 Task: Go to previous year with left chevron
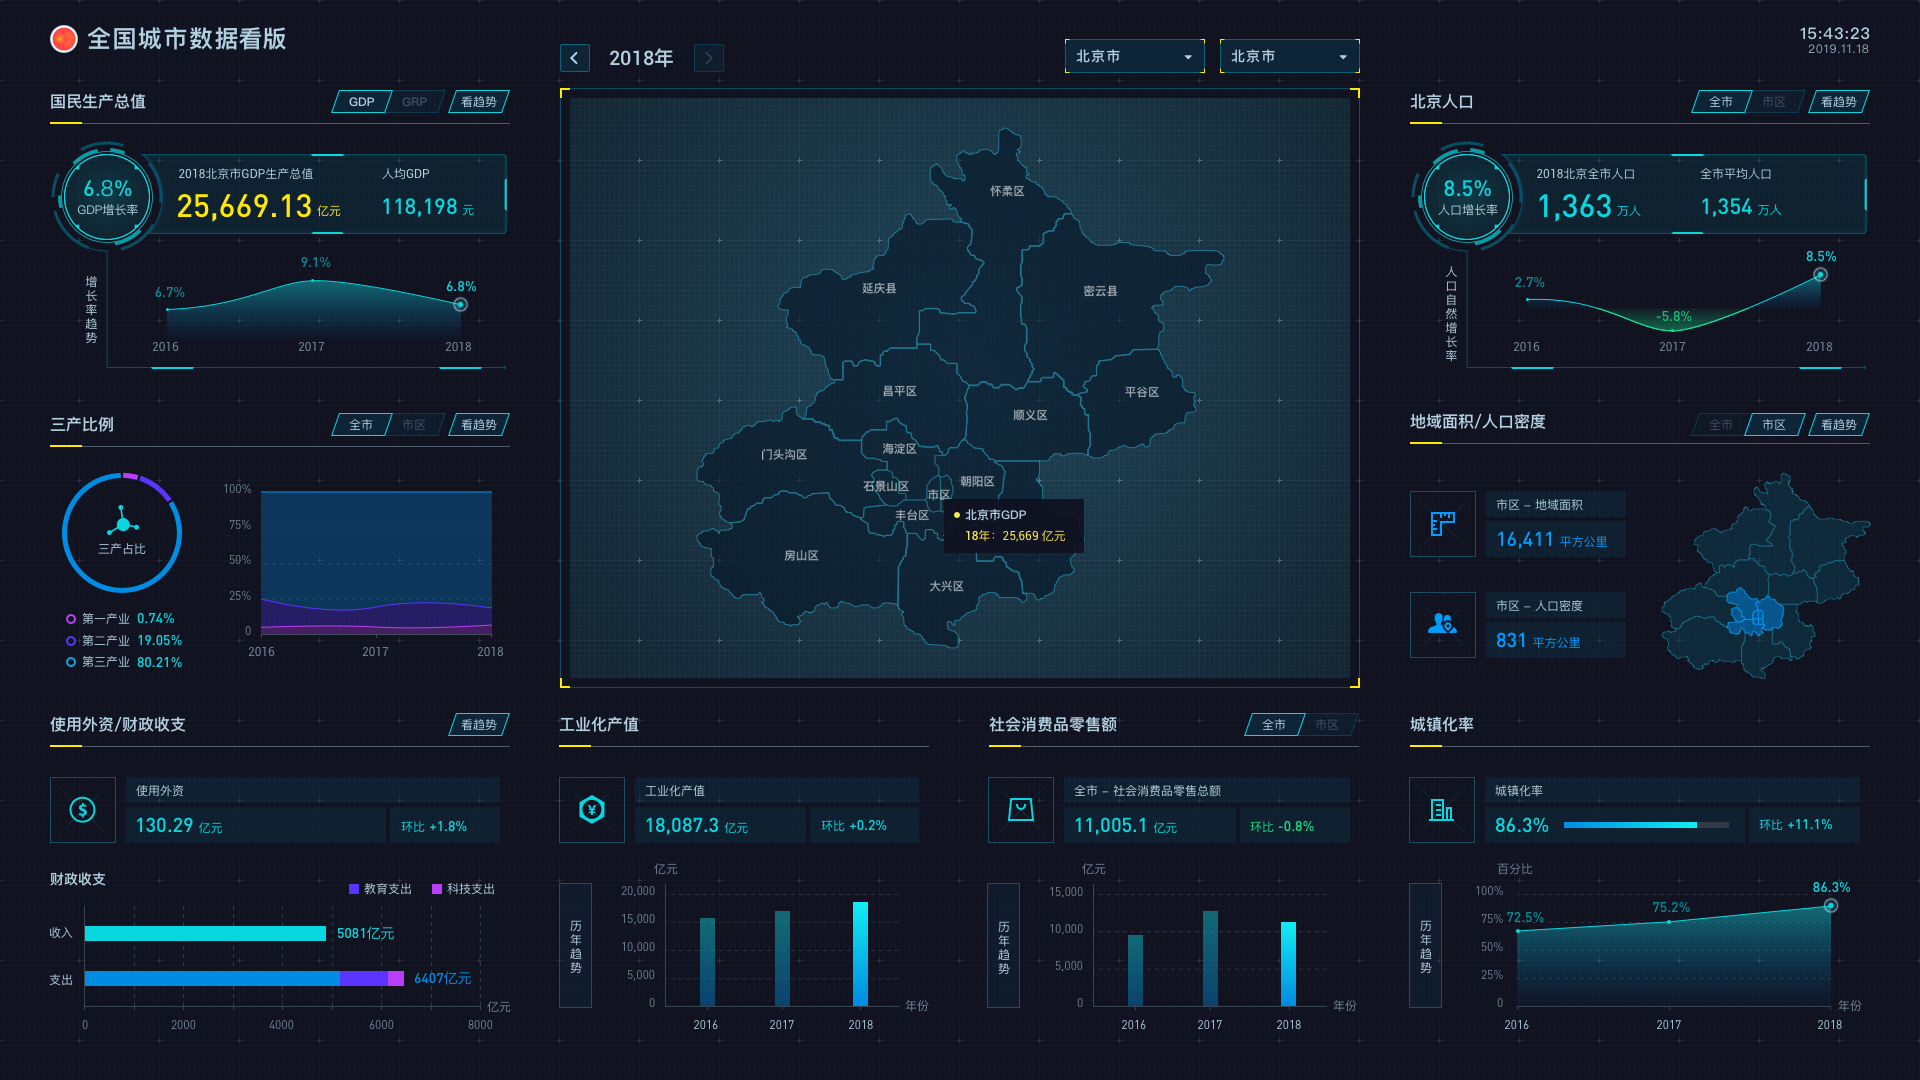click(x=574, y=58)
